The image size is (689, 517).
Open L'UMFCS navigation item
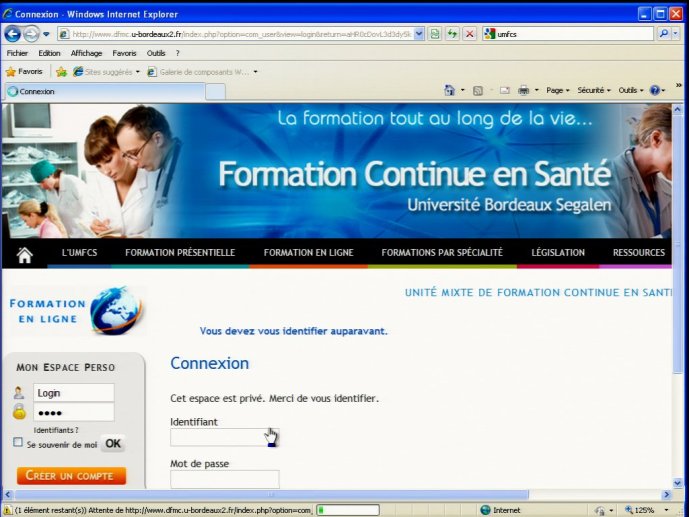pos(80,253)
